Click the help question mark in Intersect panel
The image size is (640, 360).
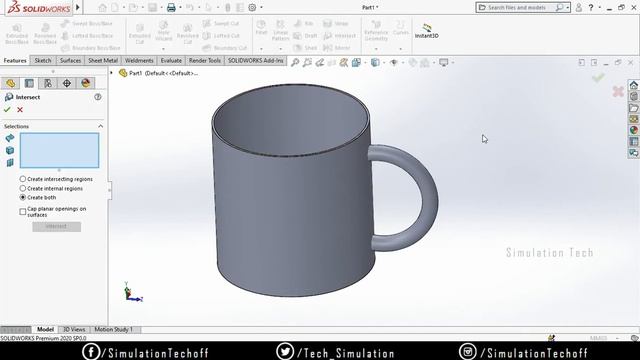coord(98,97)
